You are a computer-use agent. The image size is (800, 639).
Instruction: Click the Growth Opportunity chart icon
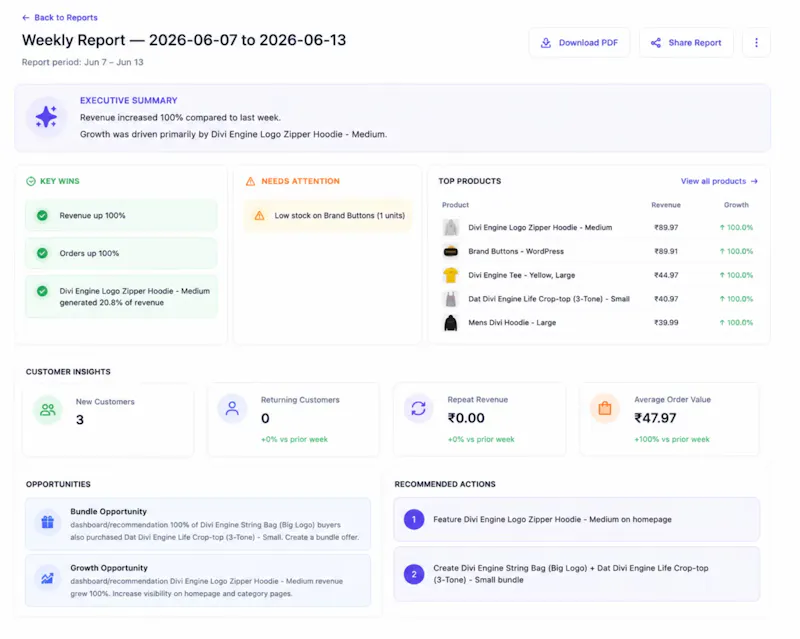[x=47, y=578]
